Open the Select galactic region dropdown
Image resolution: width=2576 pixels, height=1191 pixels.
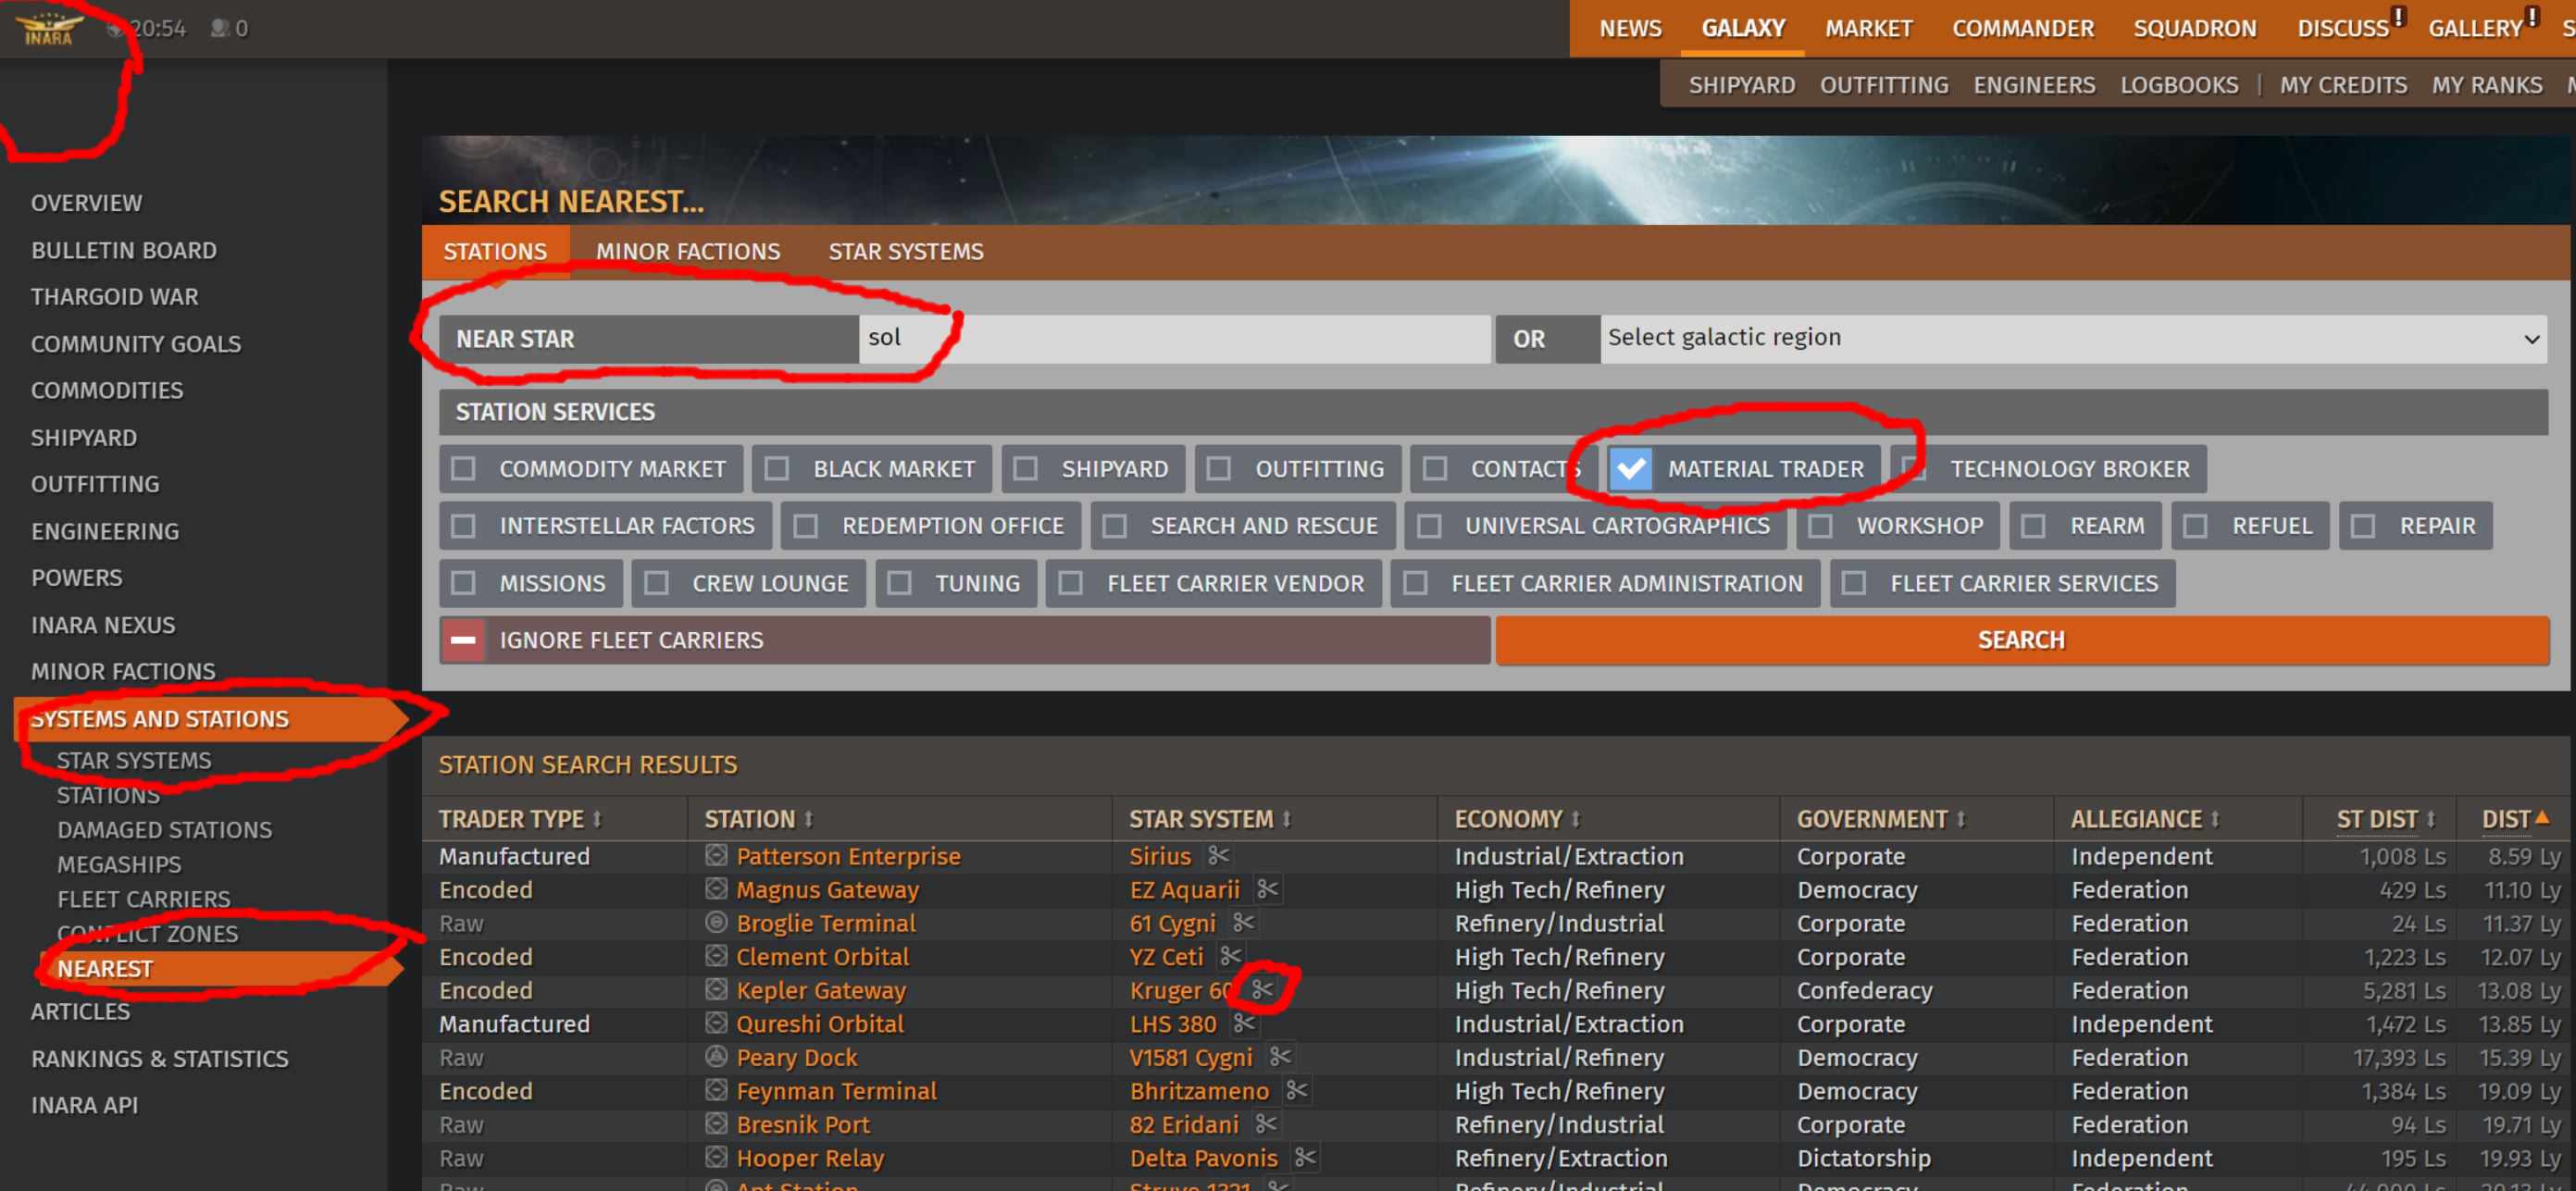tap(2073, 339)
